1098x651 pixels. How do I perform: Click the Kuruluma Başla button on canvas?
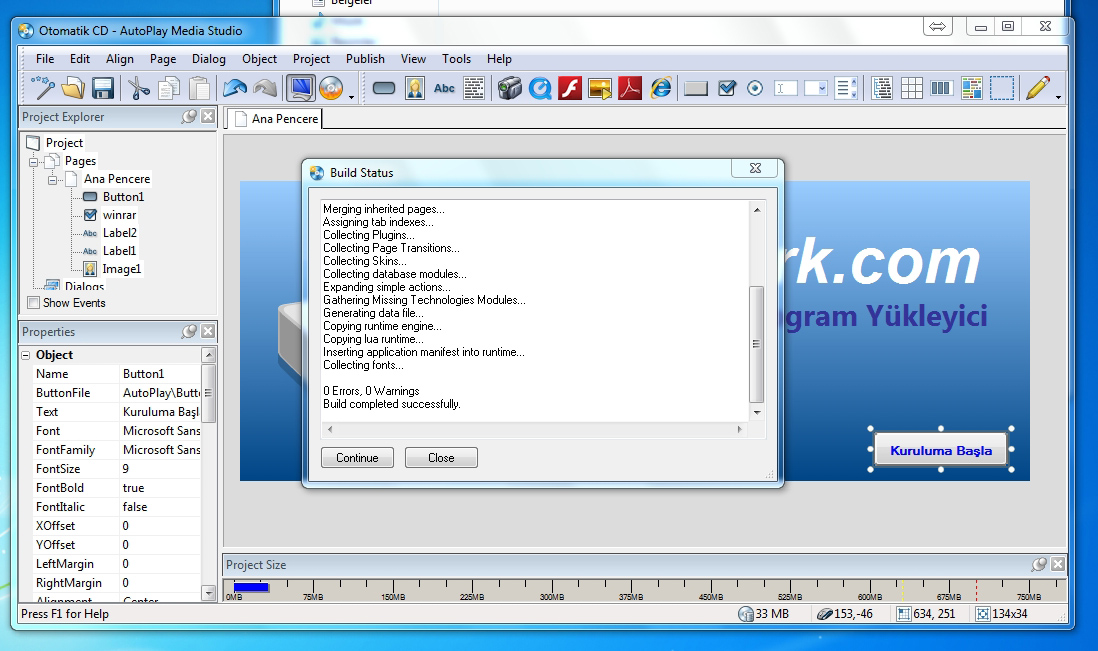(940, 450)
